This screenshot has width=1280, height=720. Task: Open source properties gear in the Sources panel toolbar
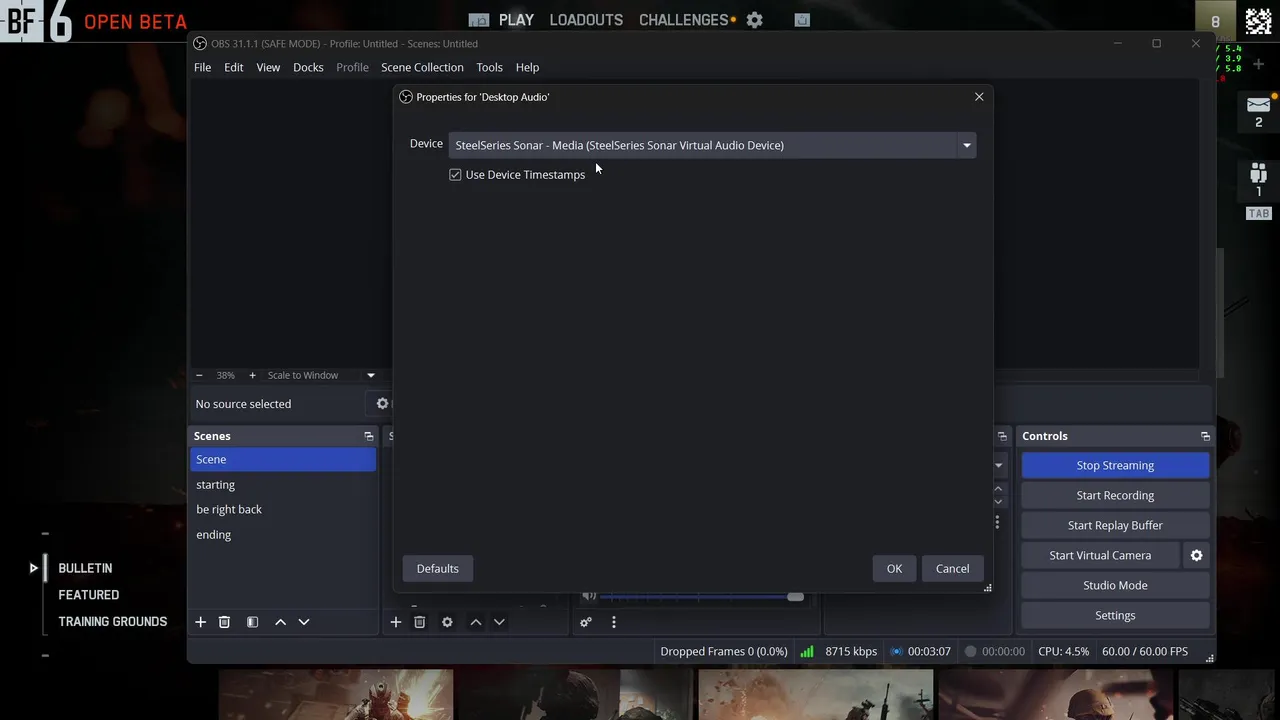pos(447,622)
